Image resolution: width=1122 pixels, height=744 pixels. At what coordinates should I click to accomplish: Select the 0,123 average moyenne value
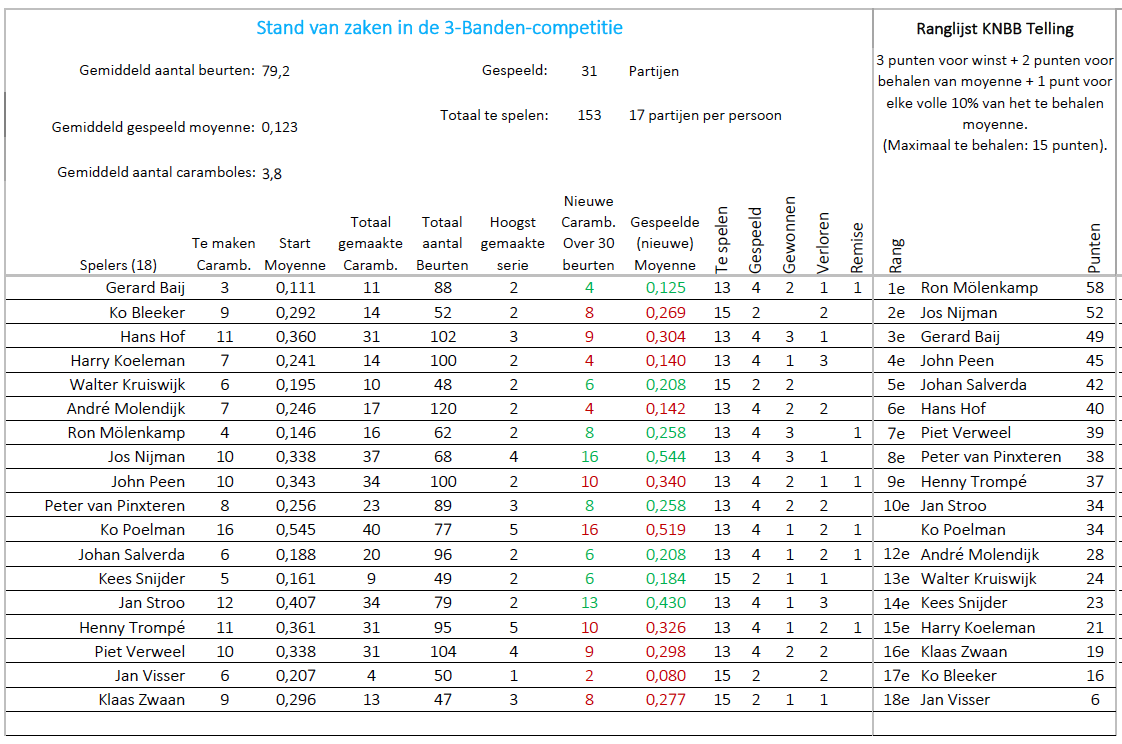pyautogui.click(x=280, y=127)
